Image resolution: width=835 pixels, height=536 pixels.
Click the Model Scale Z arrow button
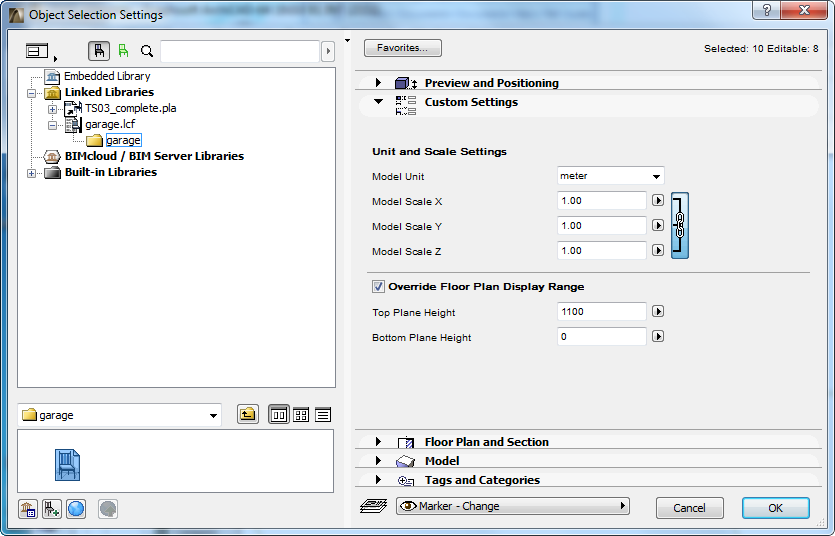(x=658, y=251)
